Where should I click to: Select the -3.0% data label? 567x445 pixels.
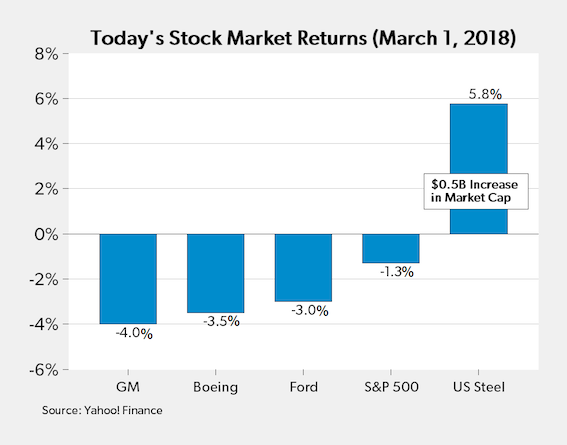coord(310,311)
